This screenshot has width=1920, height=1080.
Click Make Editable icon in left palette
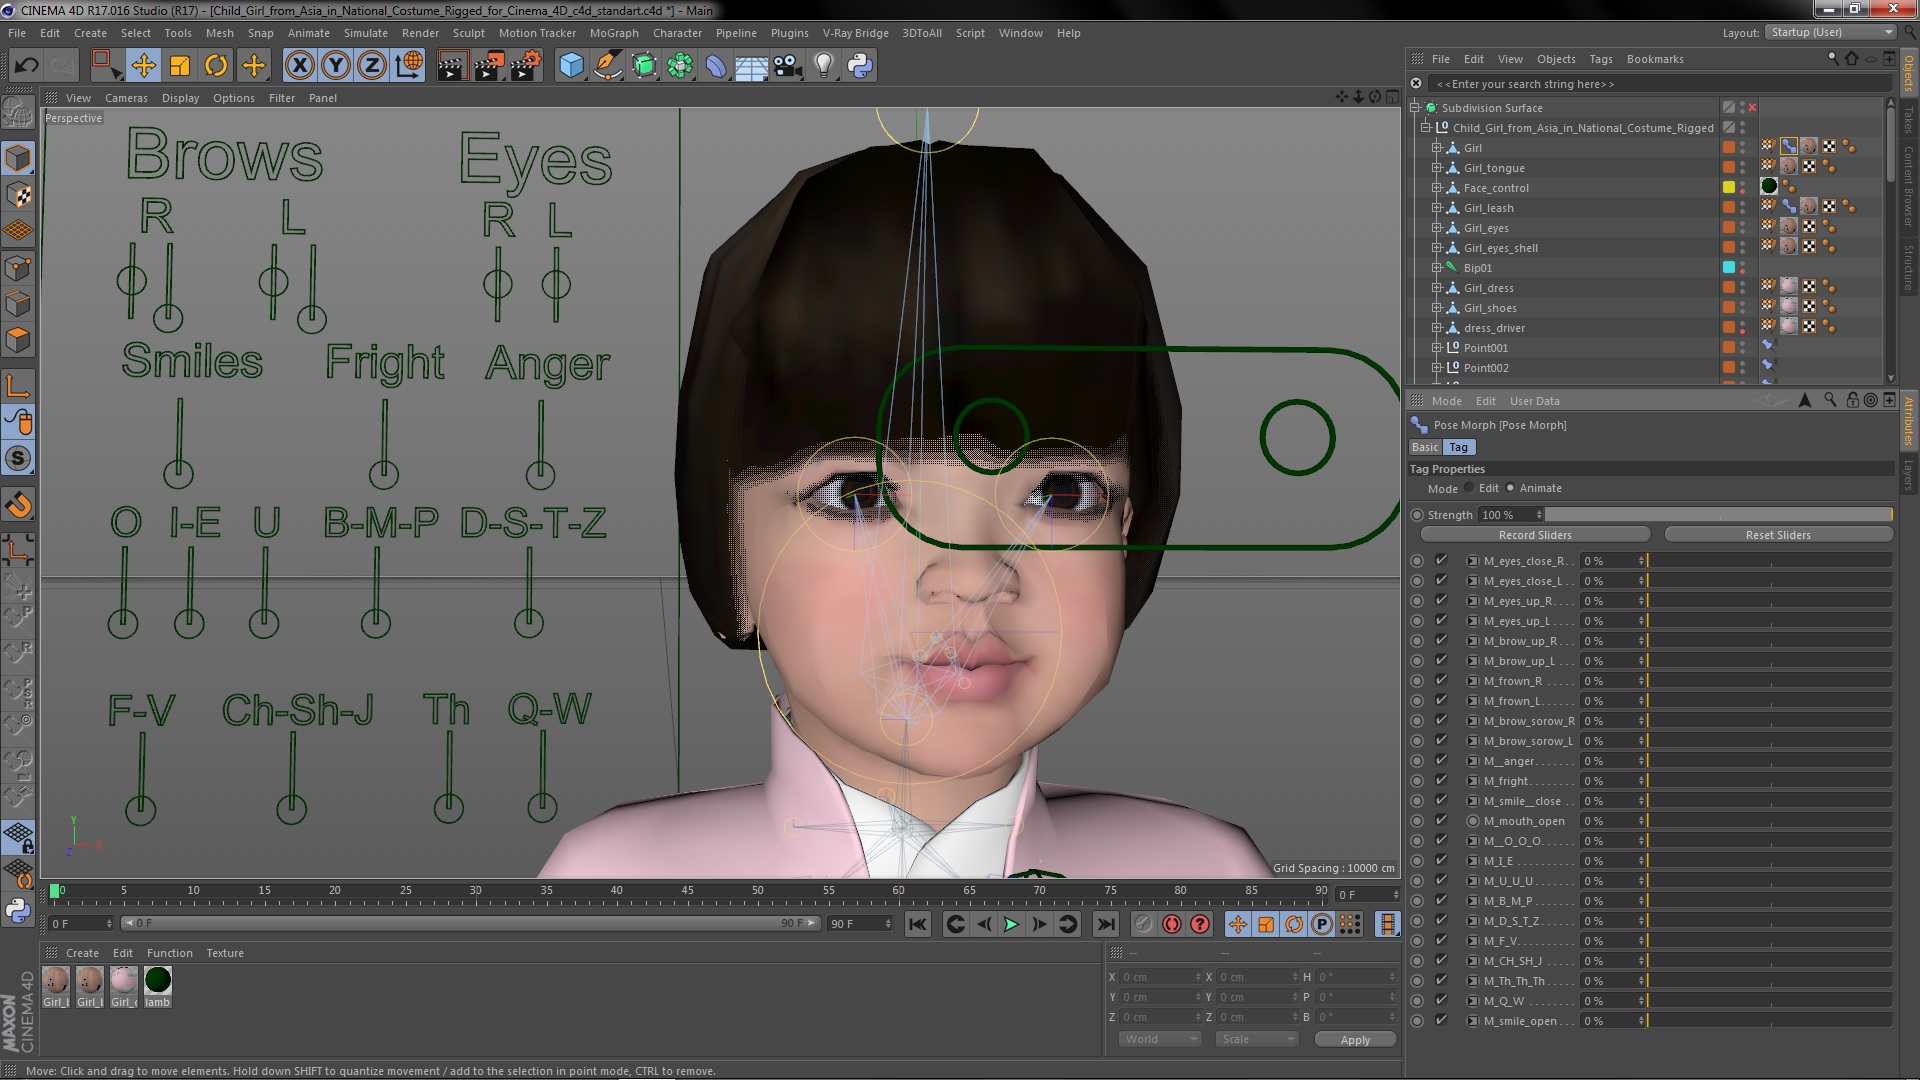click(x=18, y=112)
